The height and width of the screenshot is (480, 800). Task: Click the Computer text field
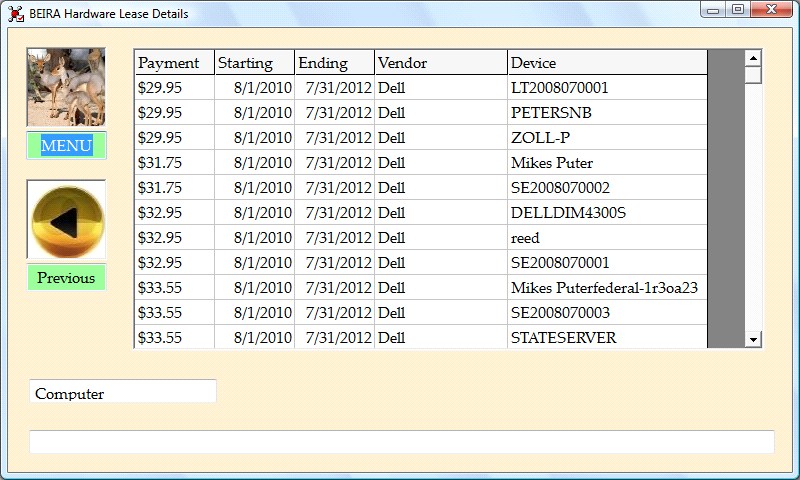(x=123, y=393)
